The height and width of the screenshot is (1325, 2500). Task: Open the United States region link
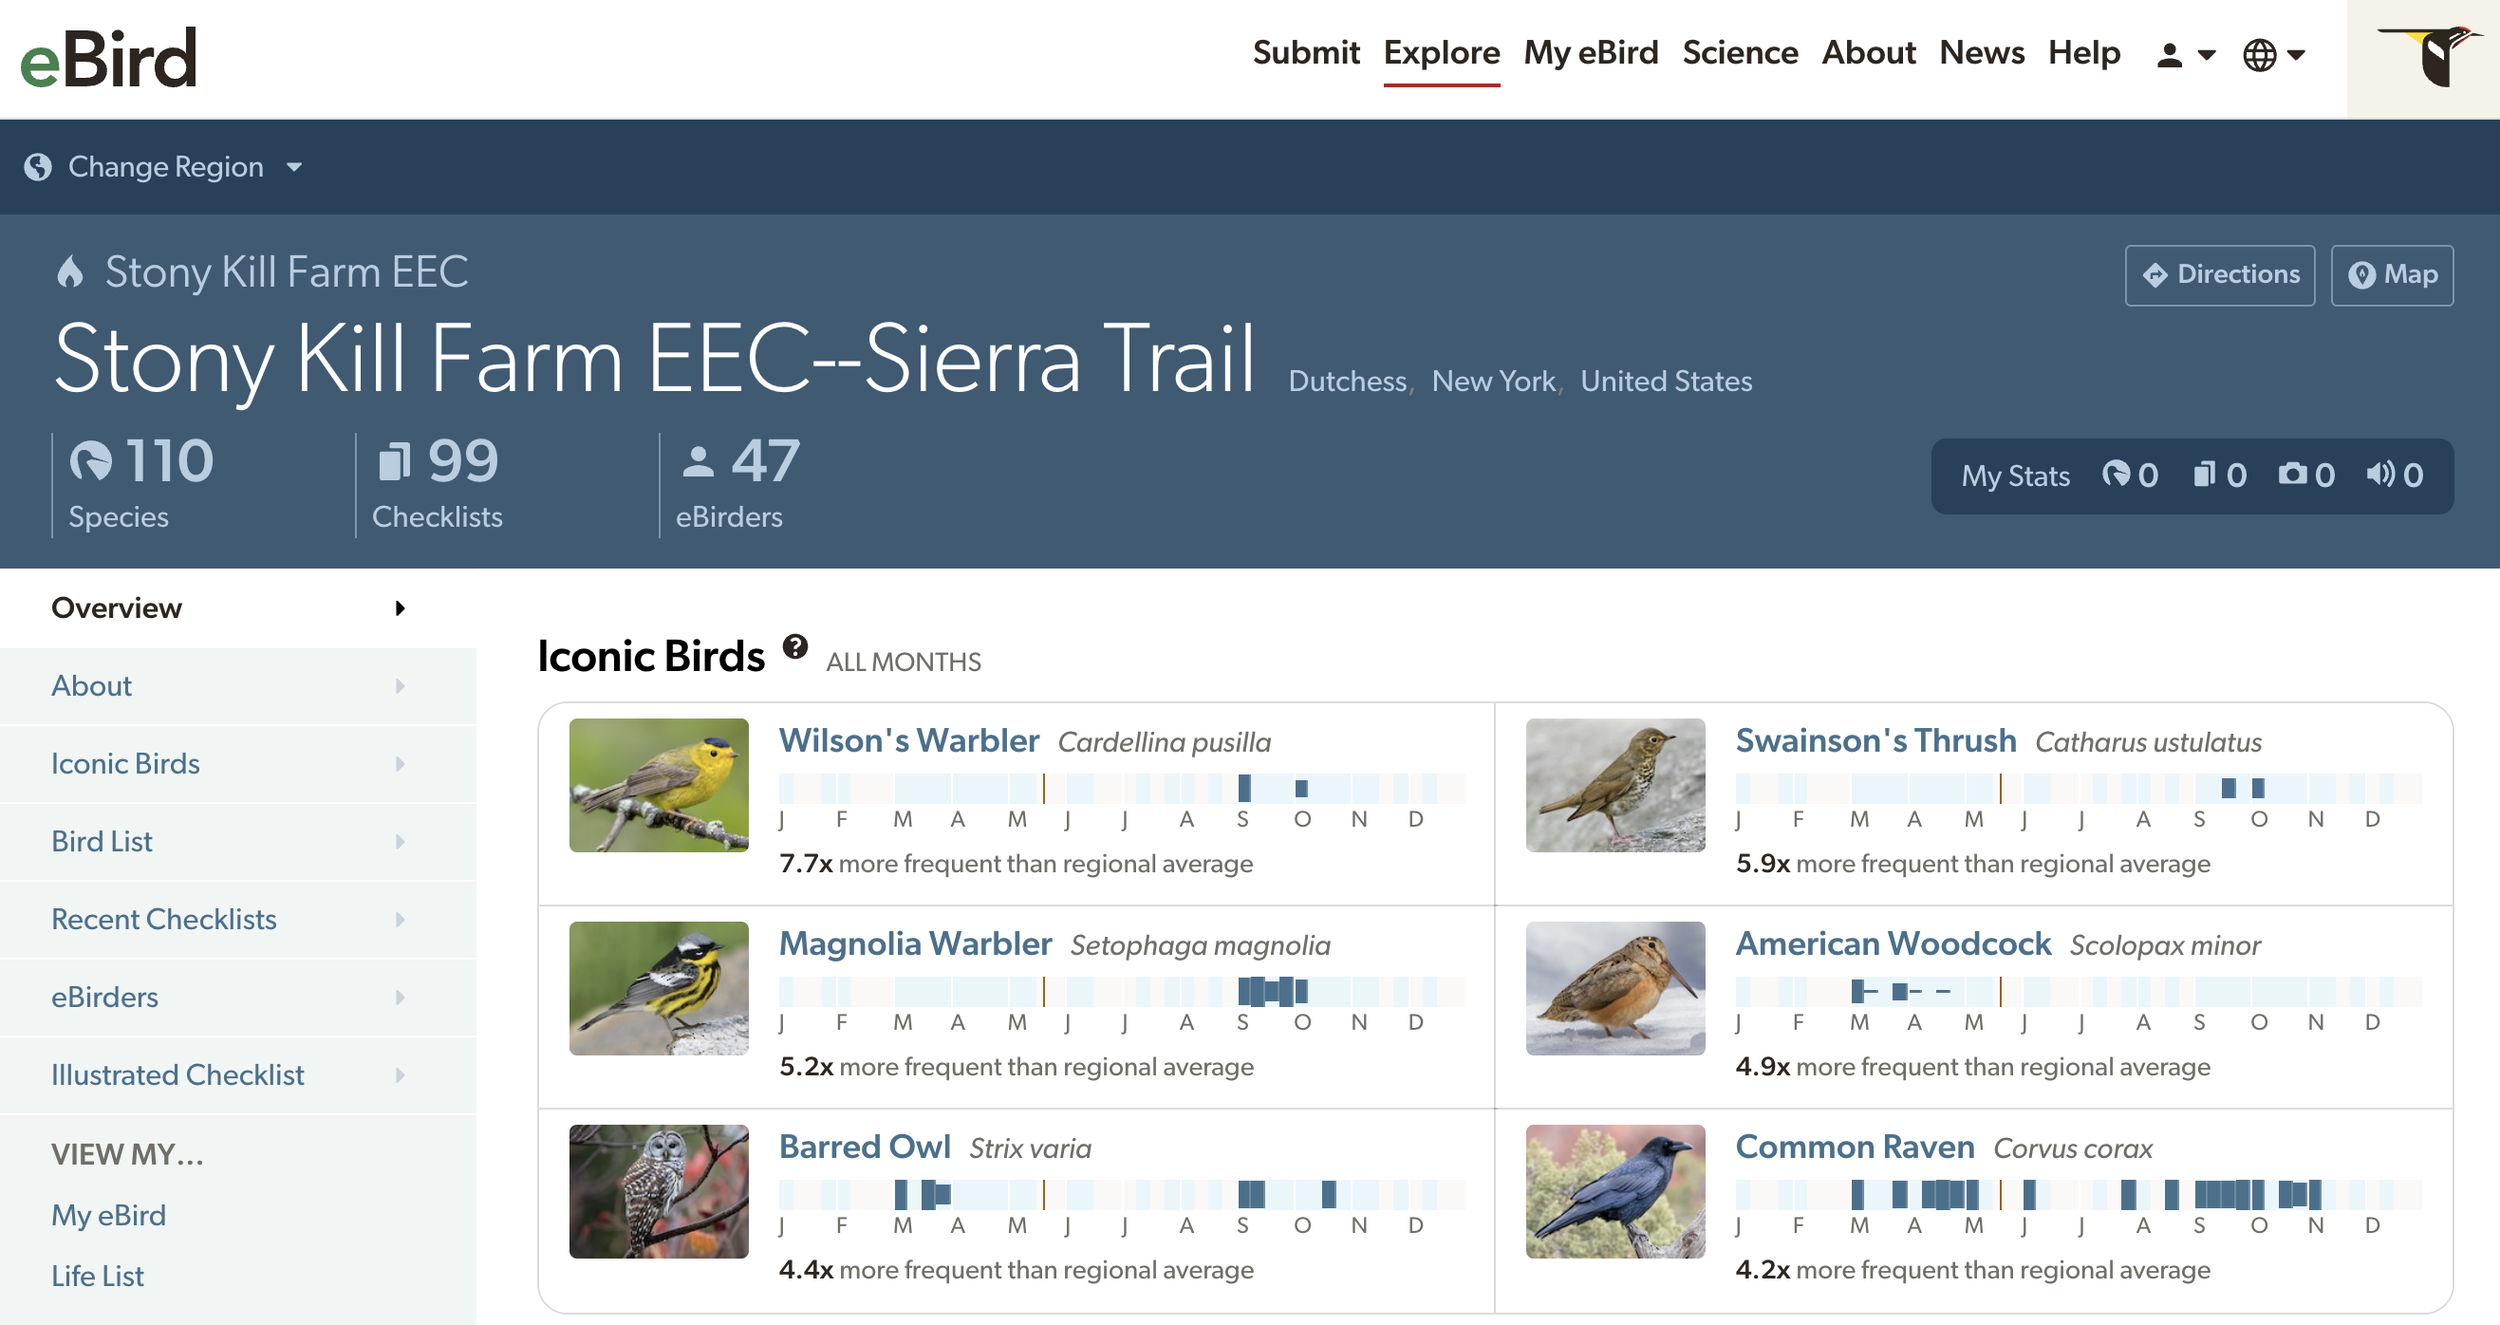click(x=1666, y=382)
